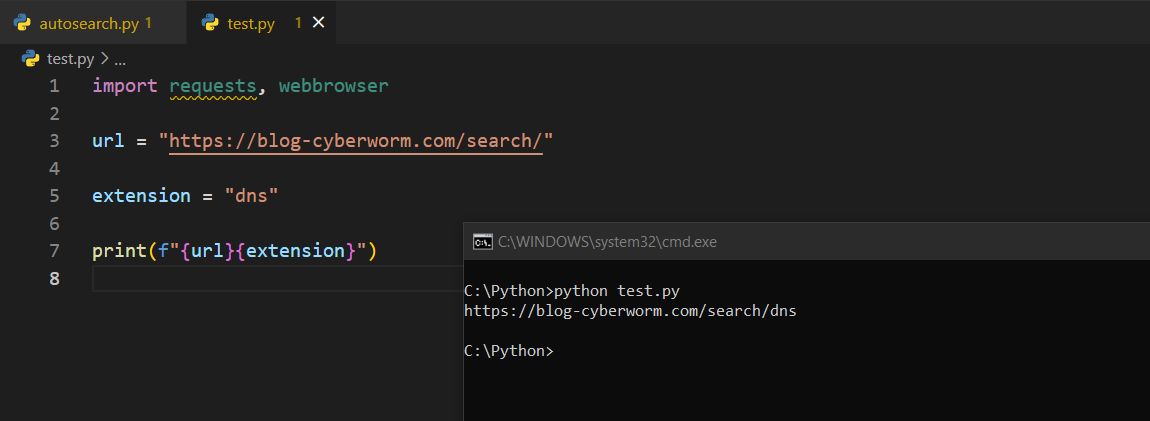Click line number 7 in the gutter
The image size is (1150, 421).
pyautogui.click(x=54, y=250)
